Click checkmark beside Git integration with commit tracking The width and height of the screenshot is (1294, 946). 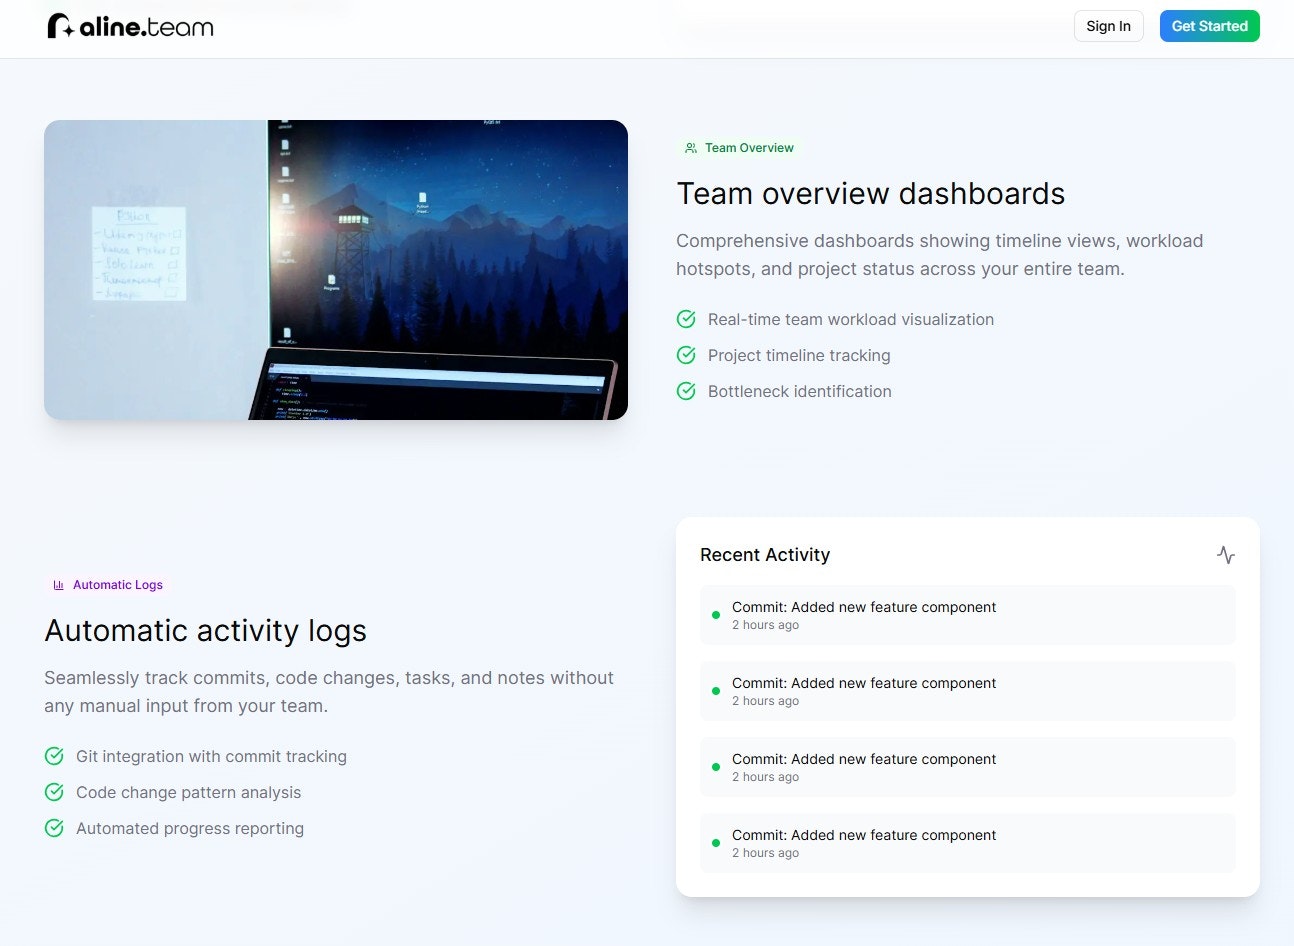click(54, 755)
